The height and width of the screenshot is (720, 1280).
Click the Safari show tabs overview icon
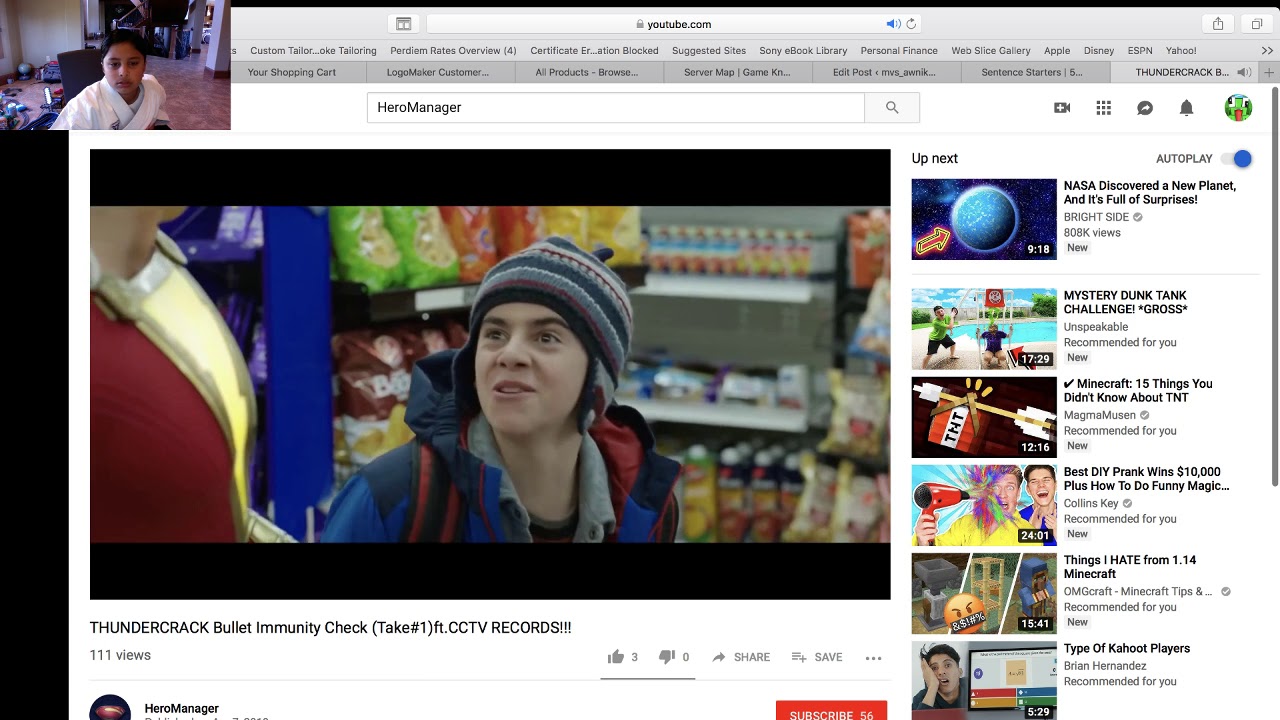(x=1257, y=24)
